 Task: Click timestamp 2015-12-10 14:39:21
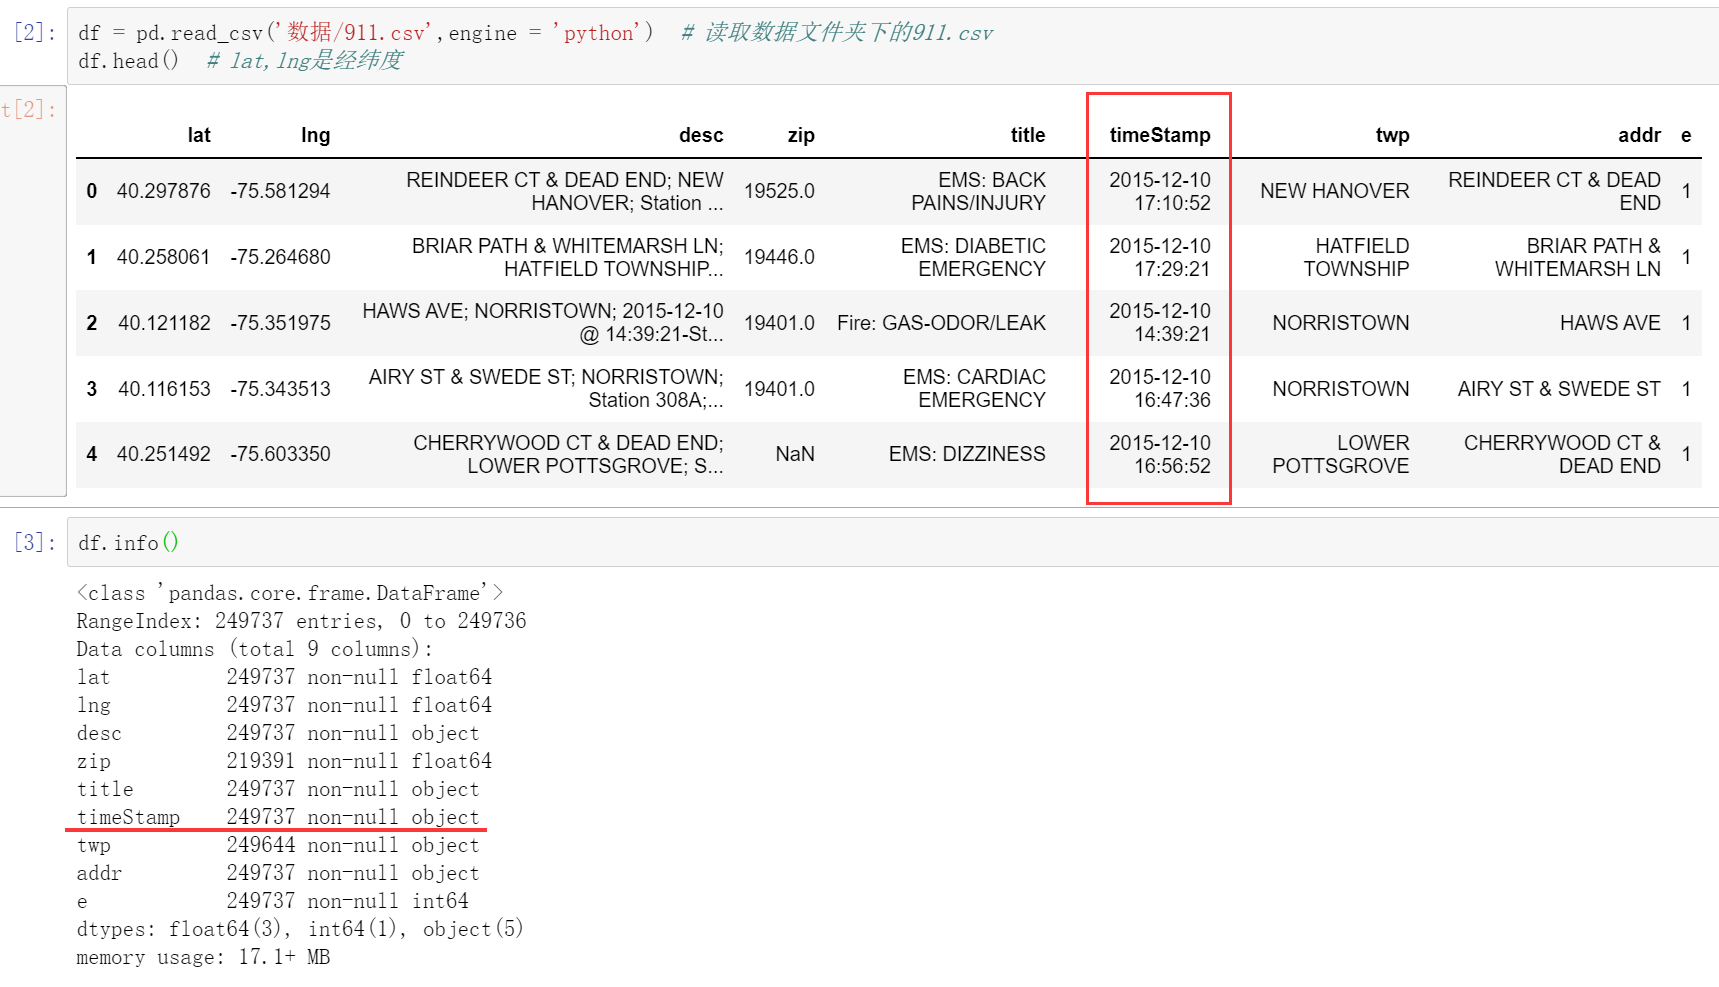coord(1160,323)
